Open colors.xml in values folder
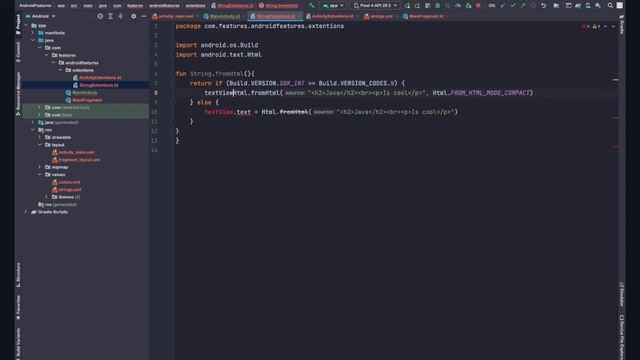The image size is (640, 360). pos(69,182)
